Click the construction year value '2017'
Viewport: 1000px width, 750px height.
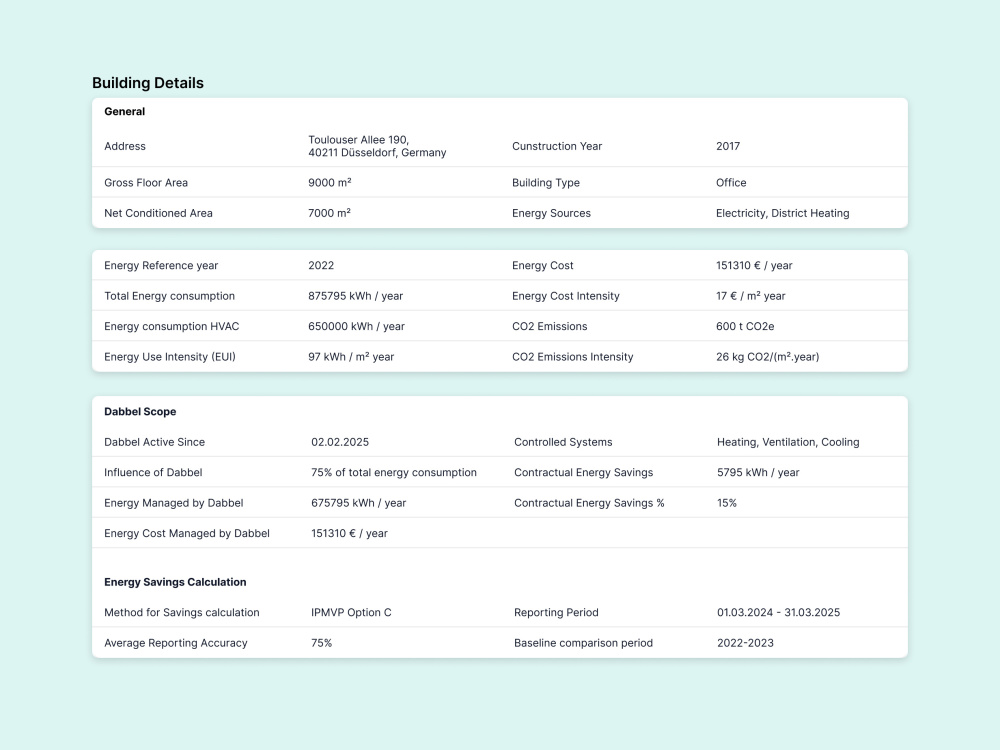[728, 146]
